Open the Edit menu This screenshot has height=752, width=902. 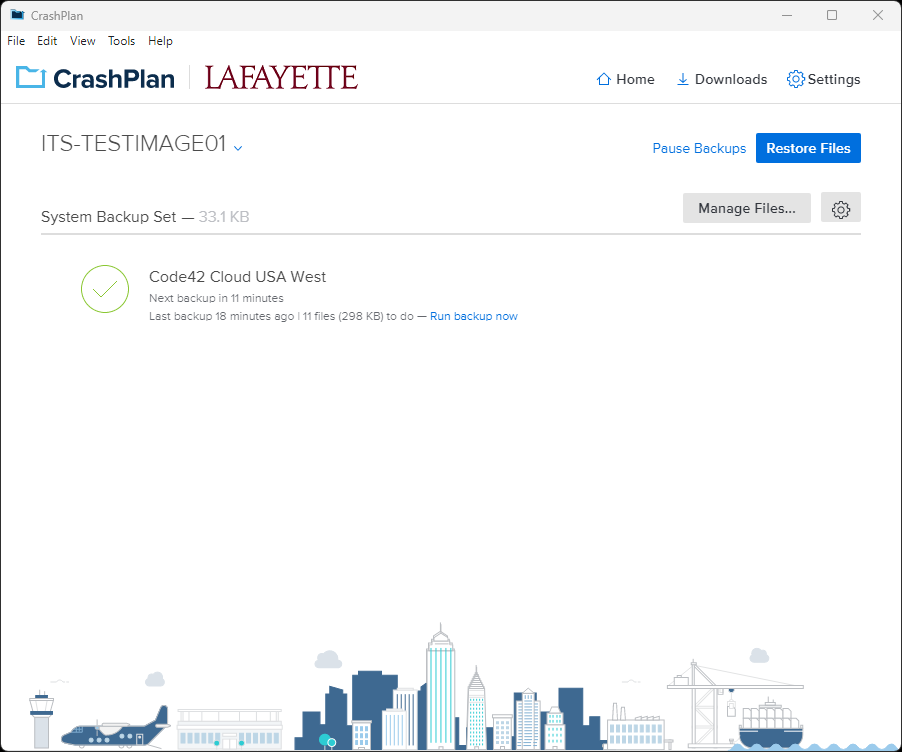(x=47, y=41)
